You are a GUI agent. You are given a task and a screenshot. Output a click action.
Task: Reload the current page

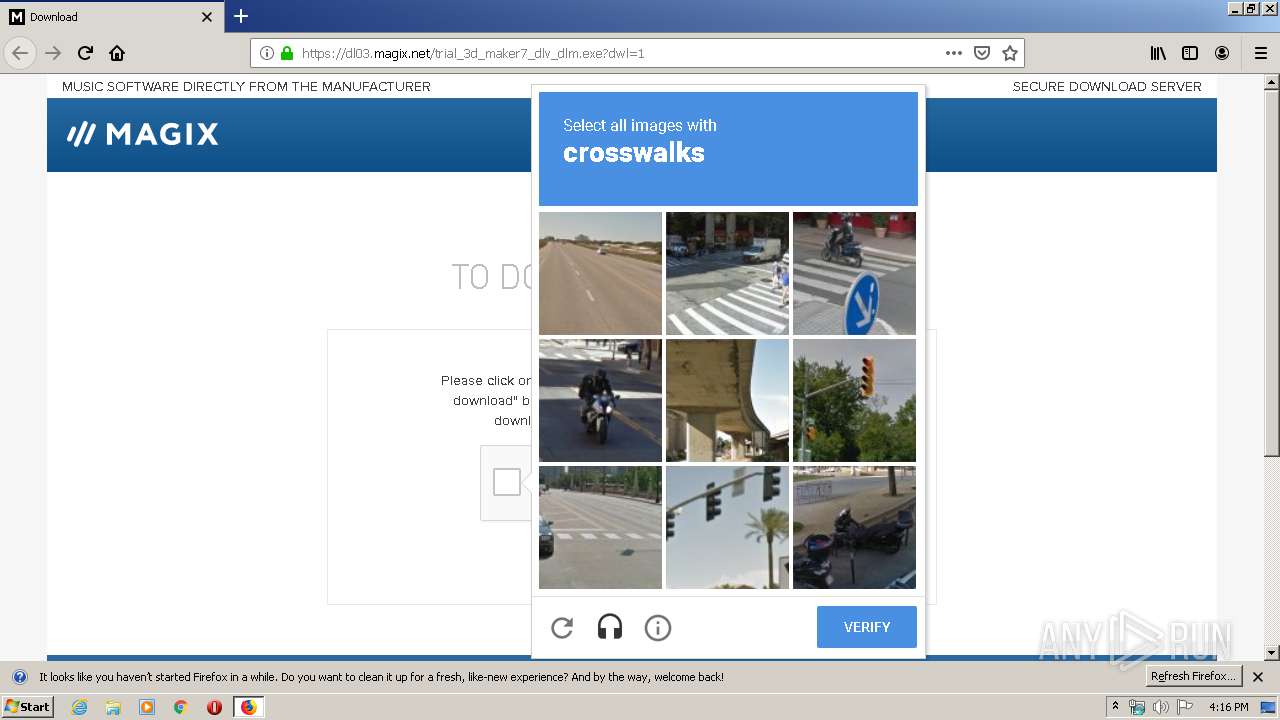click(x=85, y=53)
